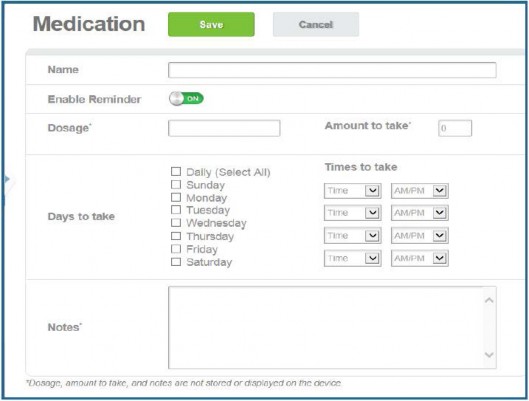529x401 pixels.
Task: Click the green Save button
Action: pos(211,24)
